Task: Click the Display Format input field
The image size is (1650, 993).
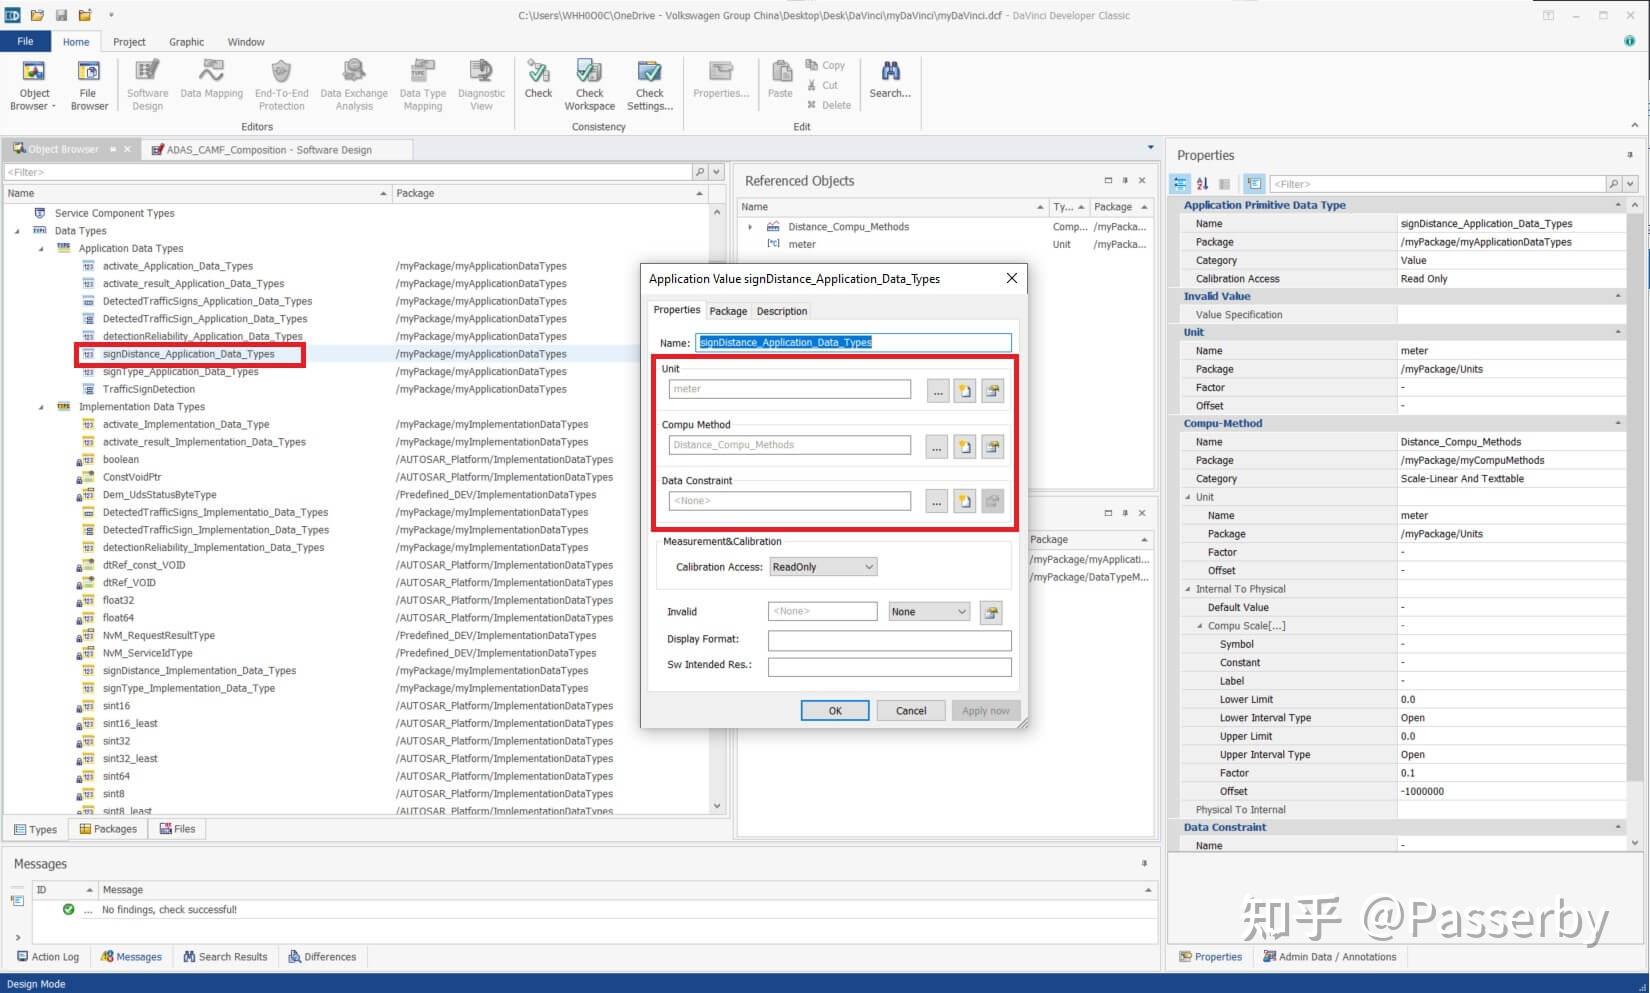Action: point(889,640)
